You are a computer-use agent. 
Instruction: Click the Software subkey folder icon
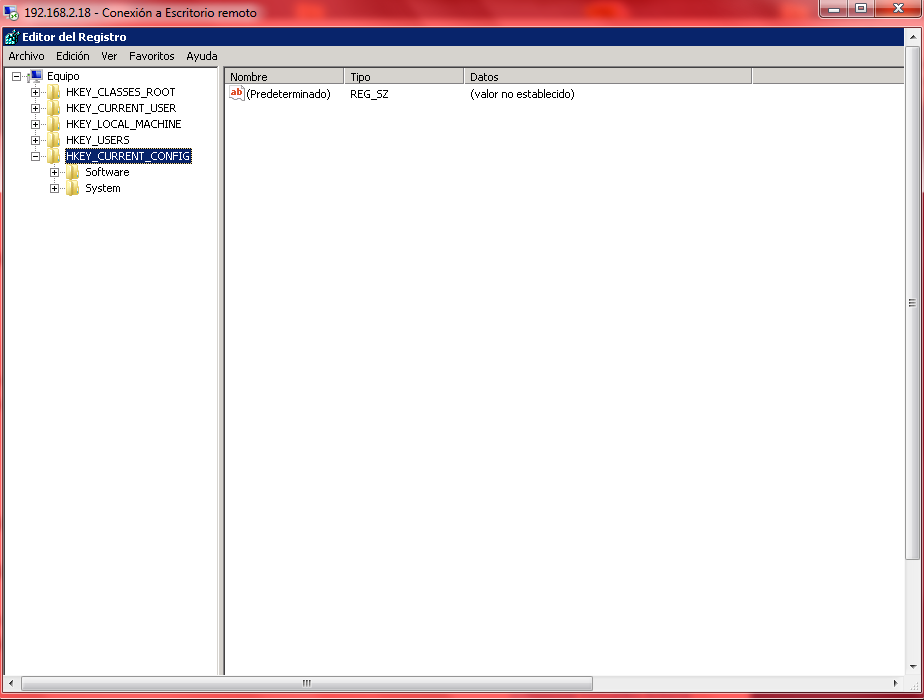[73, 172]
